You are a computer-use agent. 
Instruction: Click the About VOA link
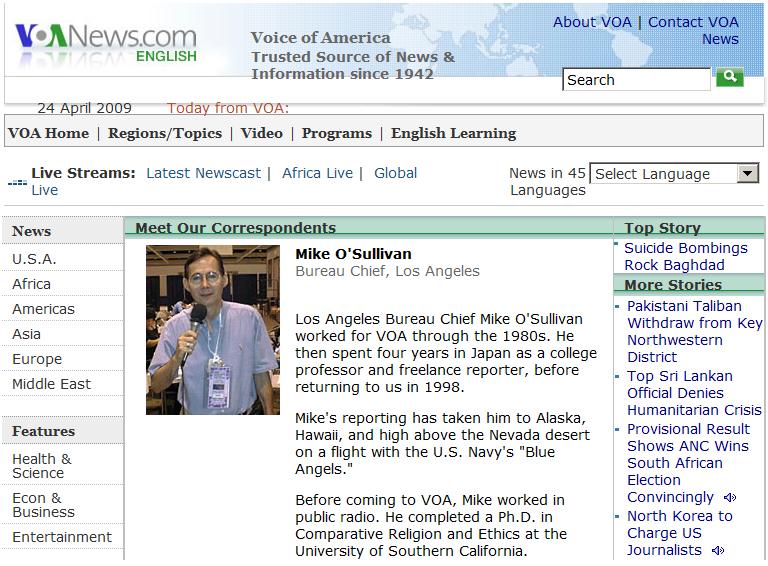[x=594, y=22]
